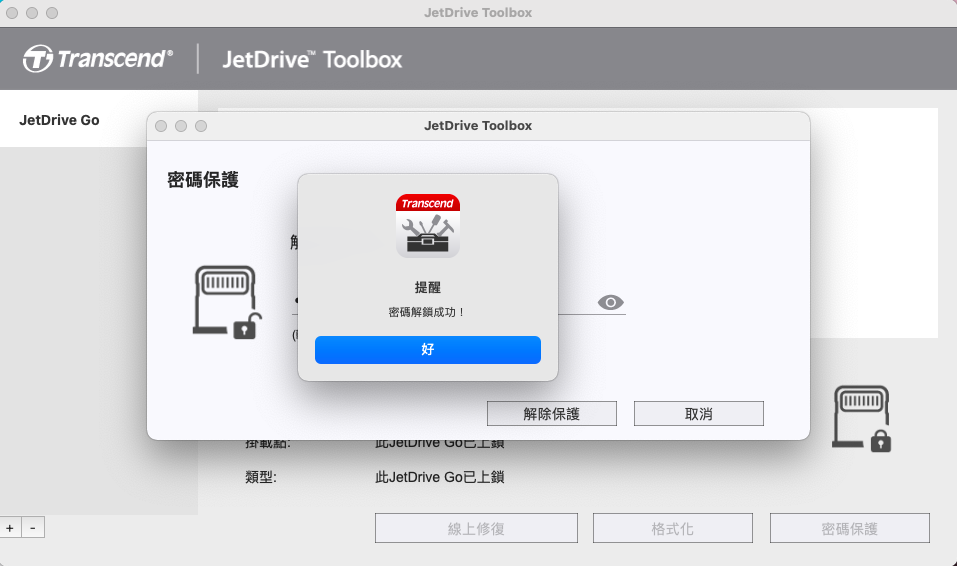The width and height of the screenshot is (957, 566).
Task: Click the 此JetDrive Go已上鎖 value beside 類型
Action: tap(439, 477)
